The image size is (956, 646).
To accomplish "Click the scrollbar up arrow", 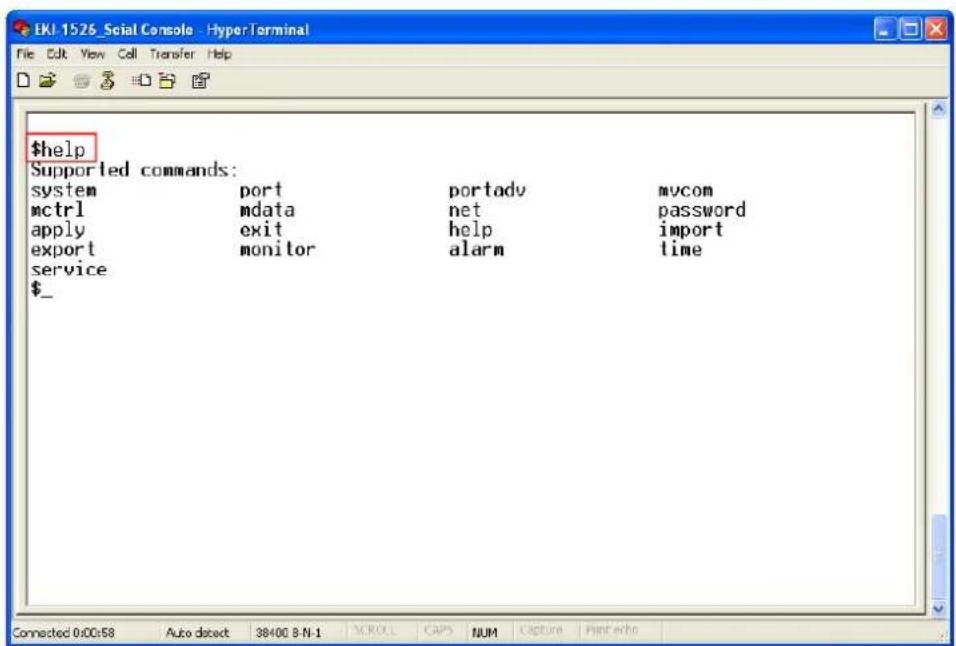I will (x=939, y=110).
